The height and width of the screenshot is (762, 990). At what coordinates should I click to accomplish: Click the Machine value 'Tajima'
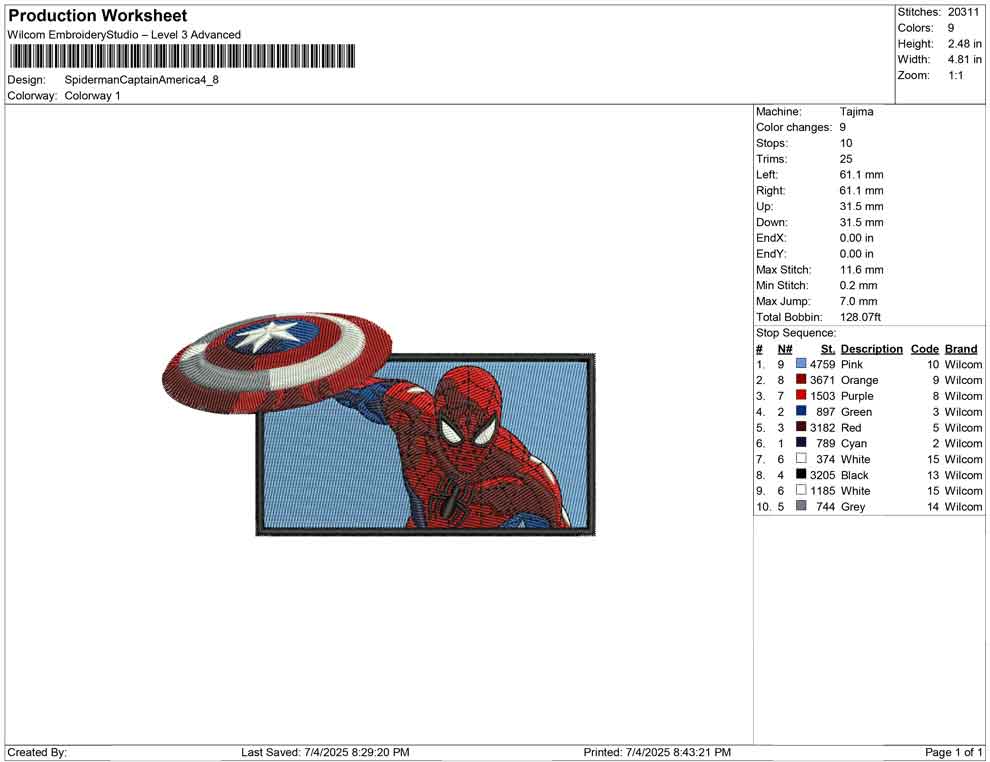(856, 111)
